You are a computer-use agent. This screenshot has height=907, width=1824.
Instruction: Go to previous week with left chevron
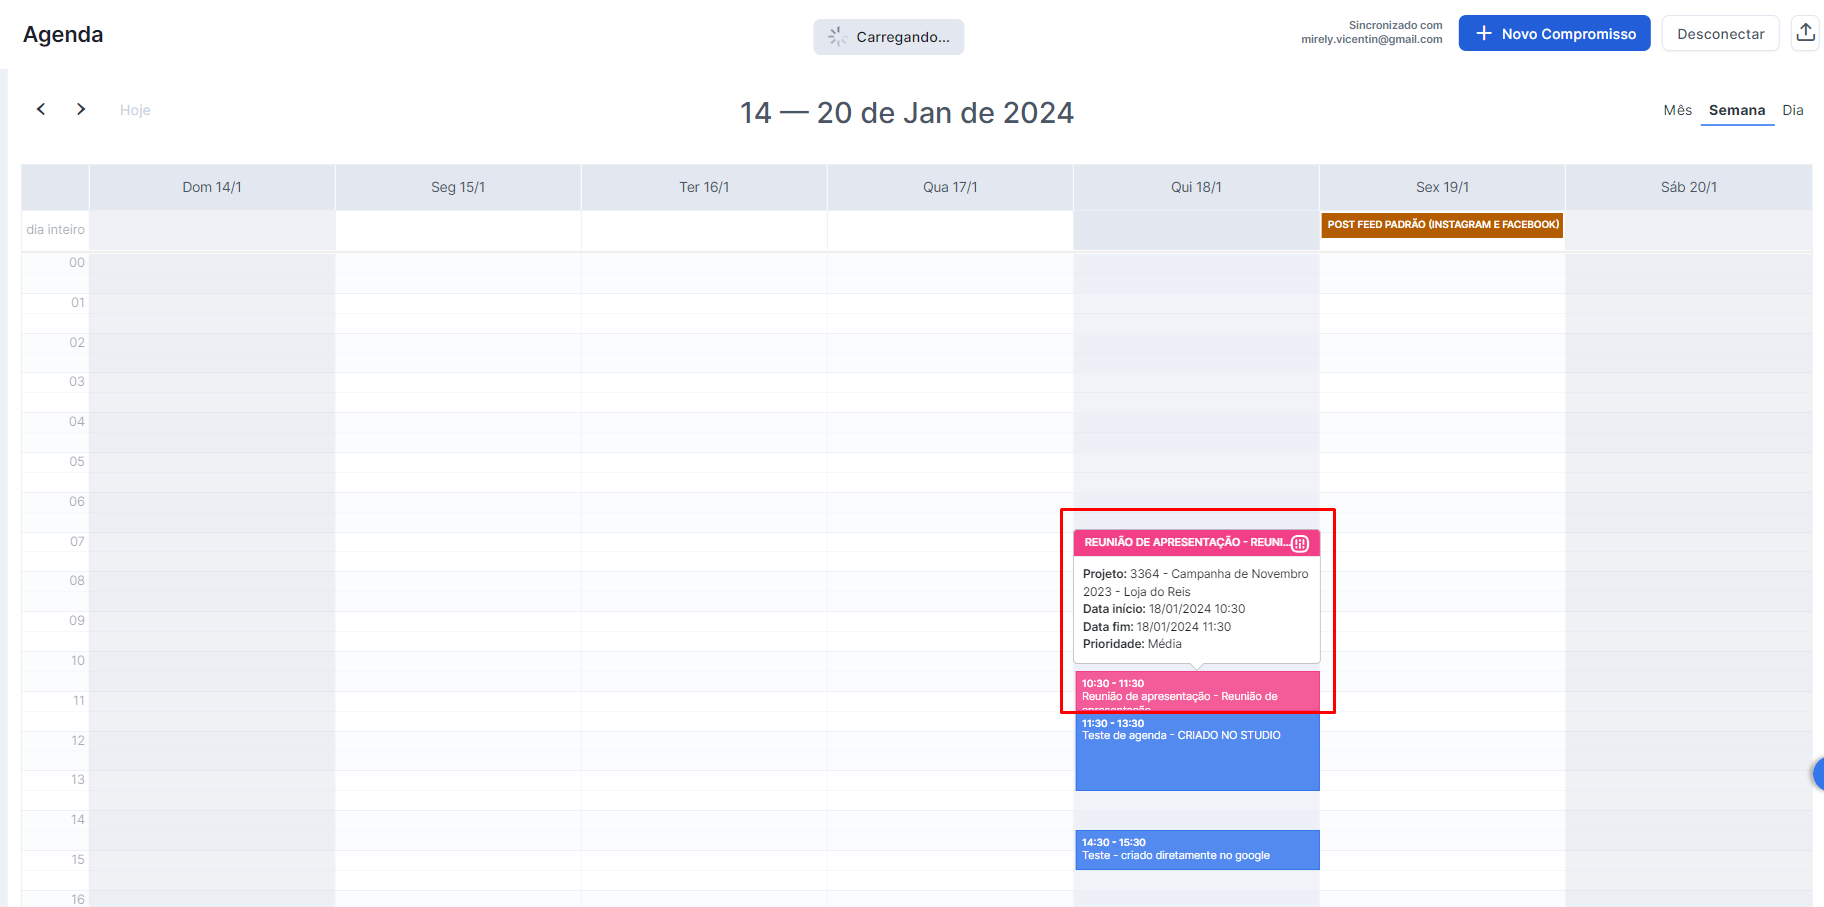point(41,109)
